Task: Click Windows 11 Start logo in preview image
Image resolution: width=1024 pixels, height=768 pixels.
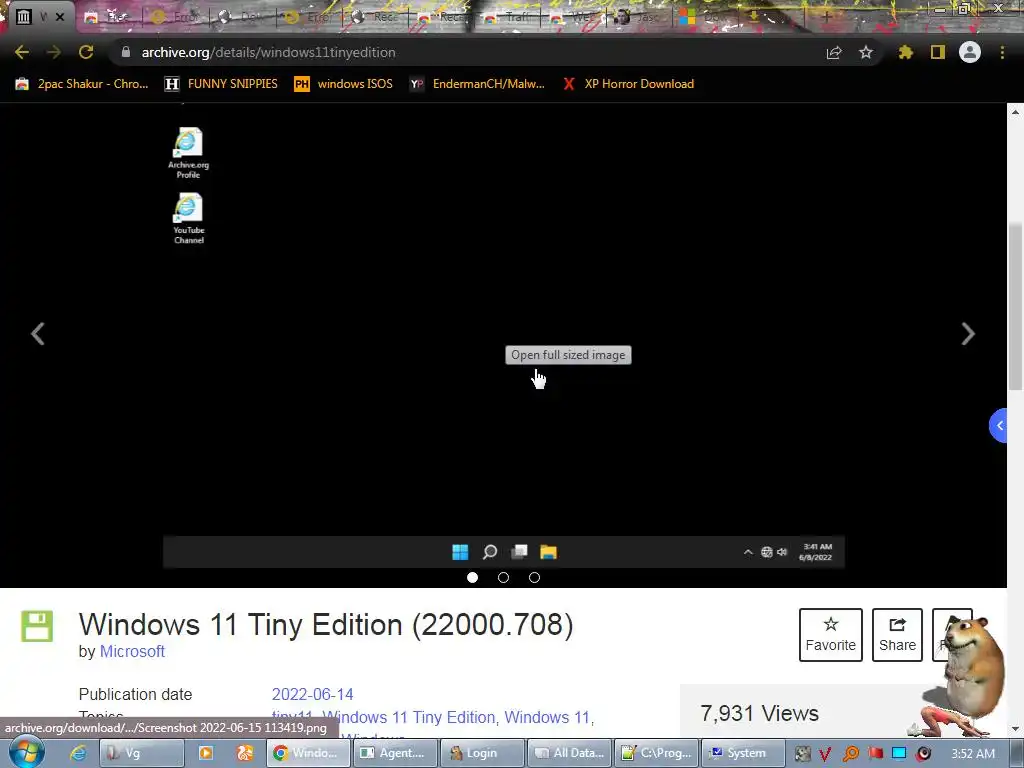Action: (460, 552)
